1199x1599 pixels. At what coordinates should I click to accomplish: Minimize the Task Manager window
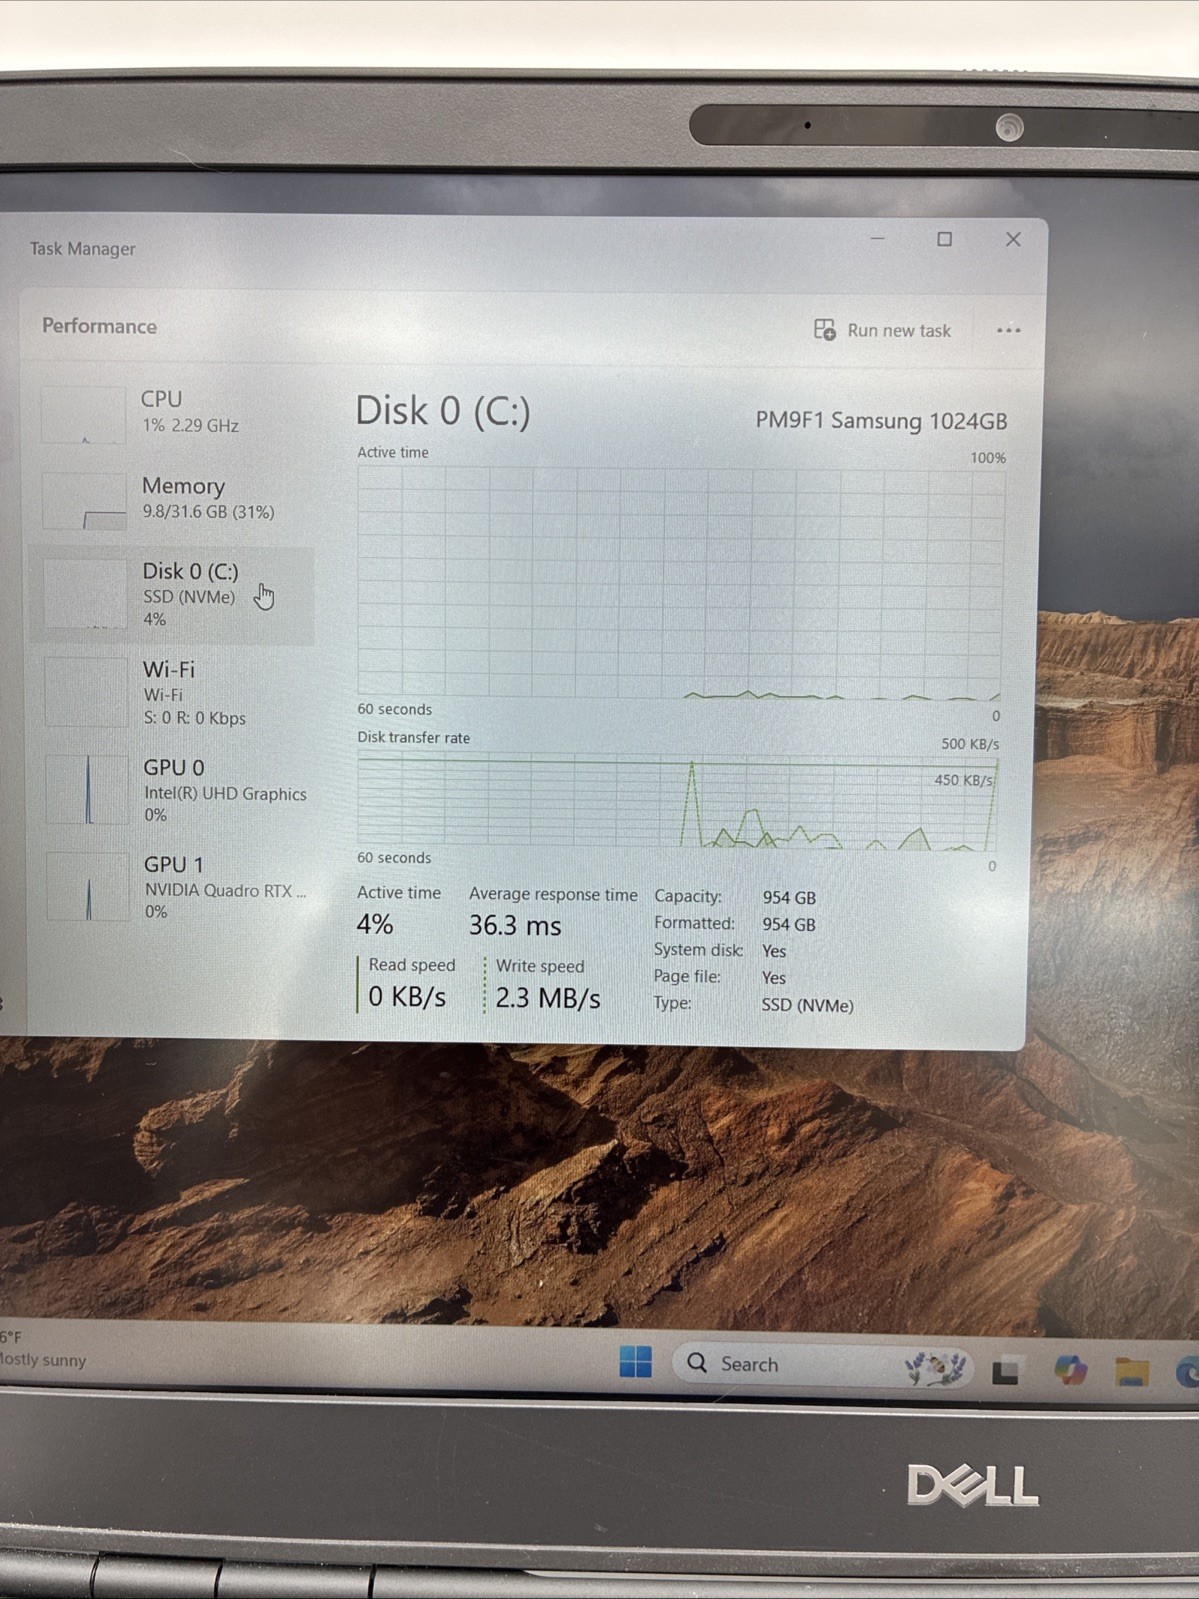pyautogui.click(x=877, y=239)
